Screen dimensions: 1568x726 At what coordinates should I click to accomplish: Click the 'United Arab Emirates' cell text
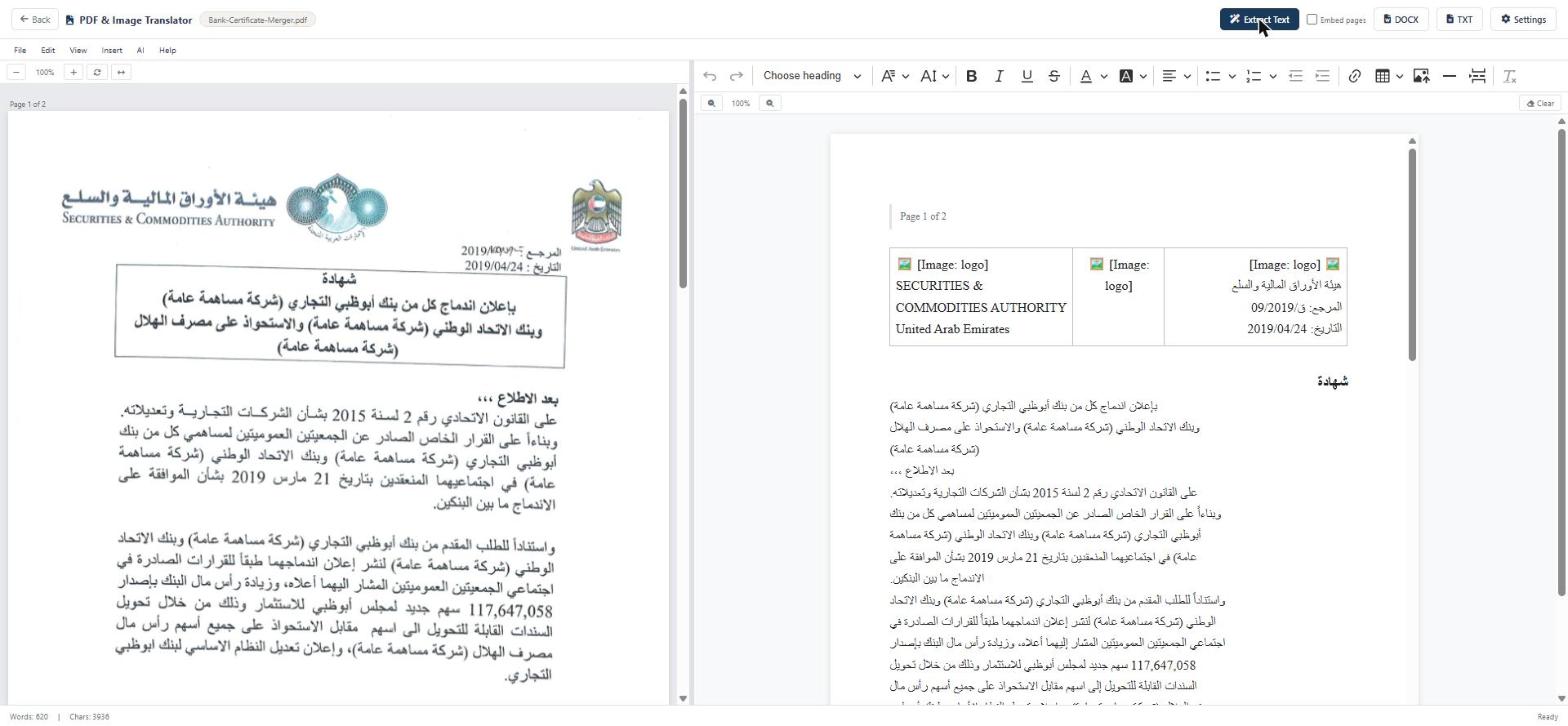point(952,329)
